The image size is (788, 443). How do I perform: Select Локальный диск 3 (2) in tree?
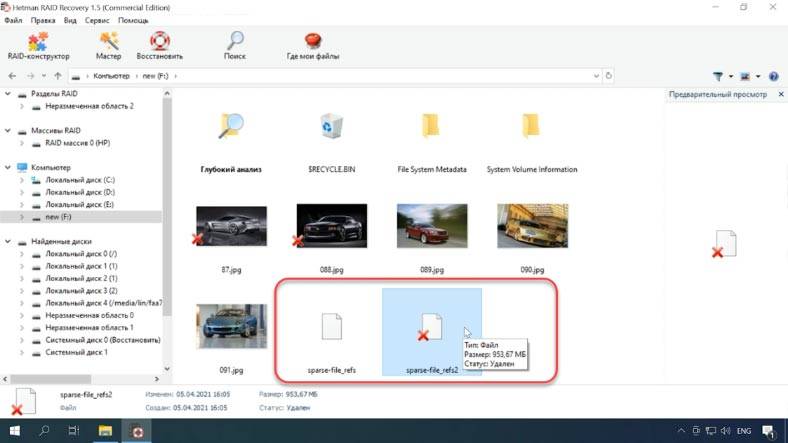coord(81,291)
